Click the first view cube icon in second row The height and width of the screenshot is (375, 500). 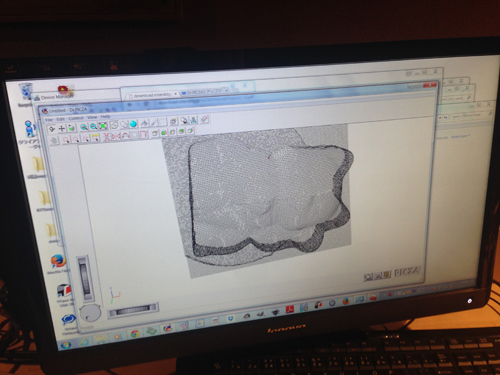(x=155, y=133)
